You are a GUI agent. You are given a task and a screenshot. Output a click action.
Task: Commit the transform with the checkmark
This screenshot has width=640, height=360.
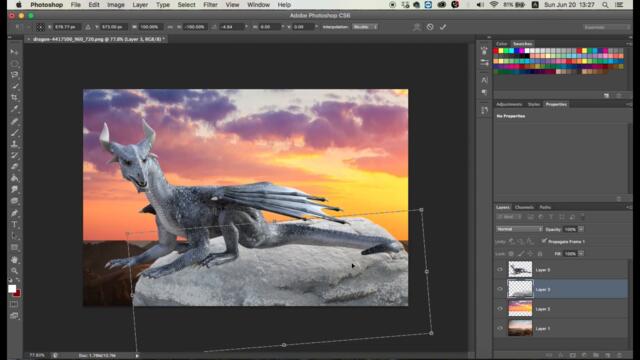(443, 27)
